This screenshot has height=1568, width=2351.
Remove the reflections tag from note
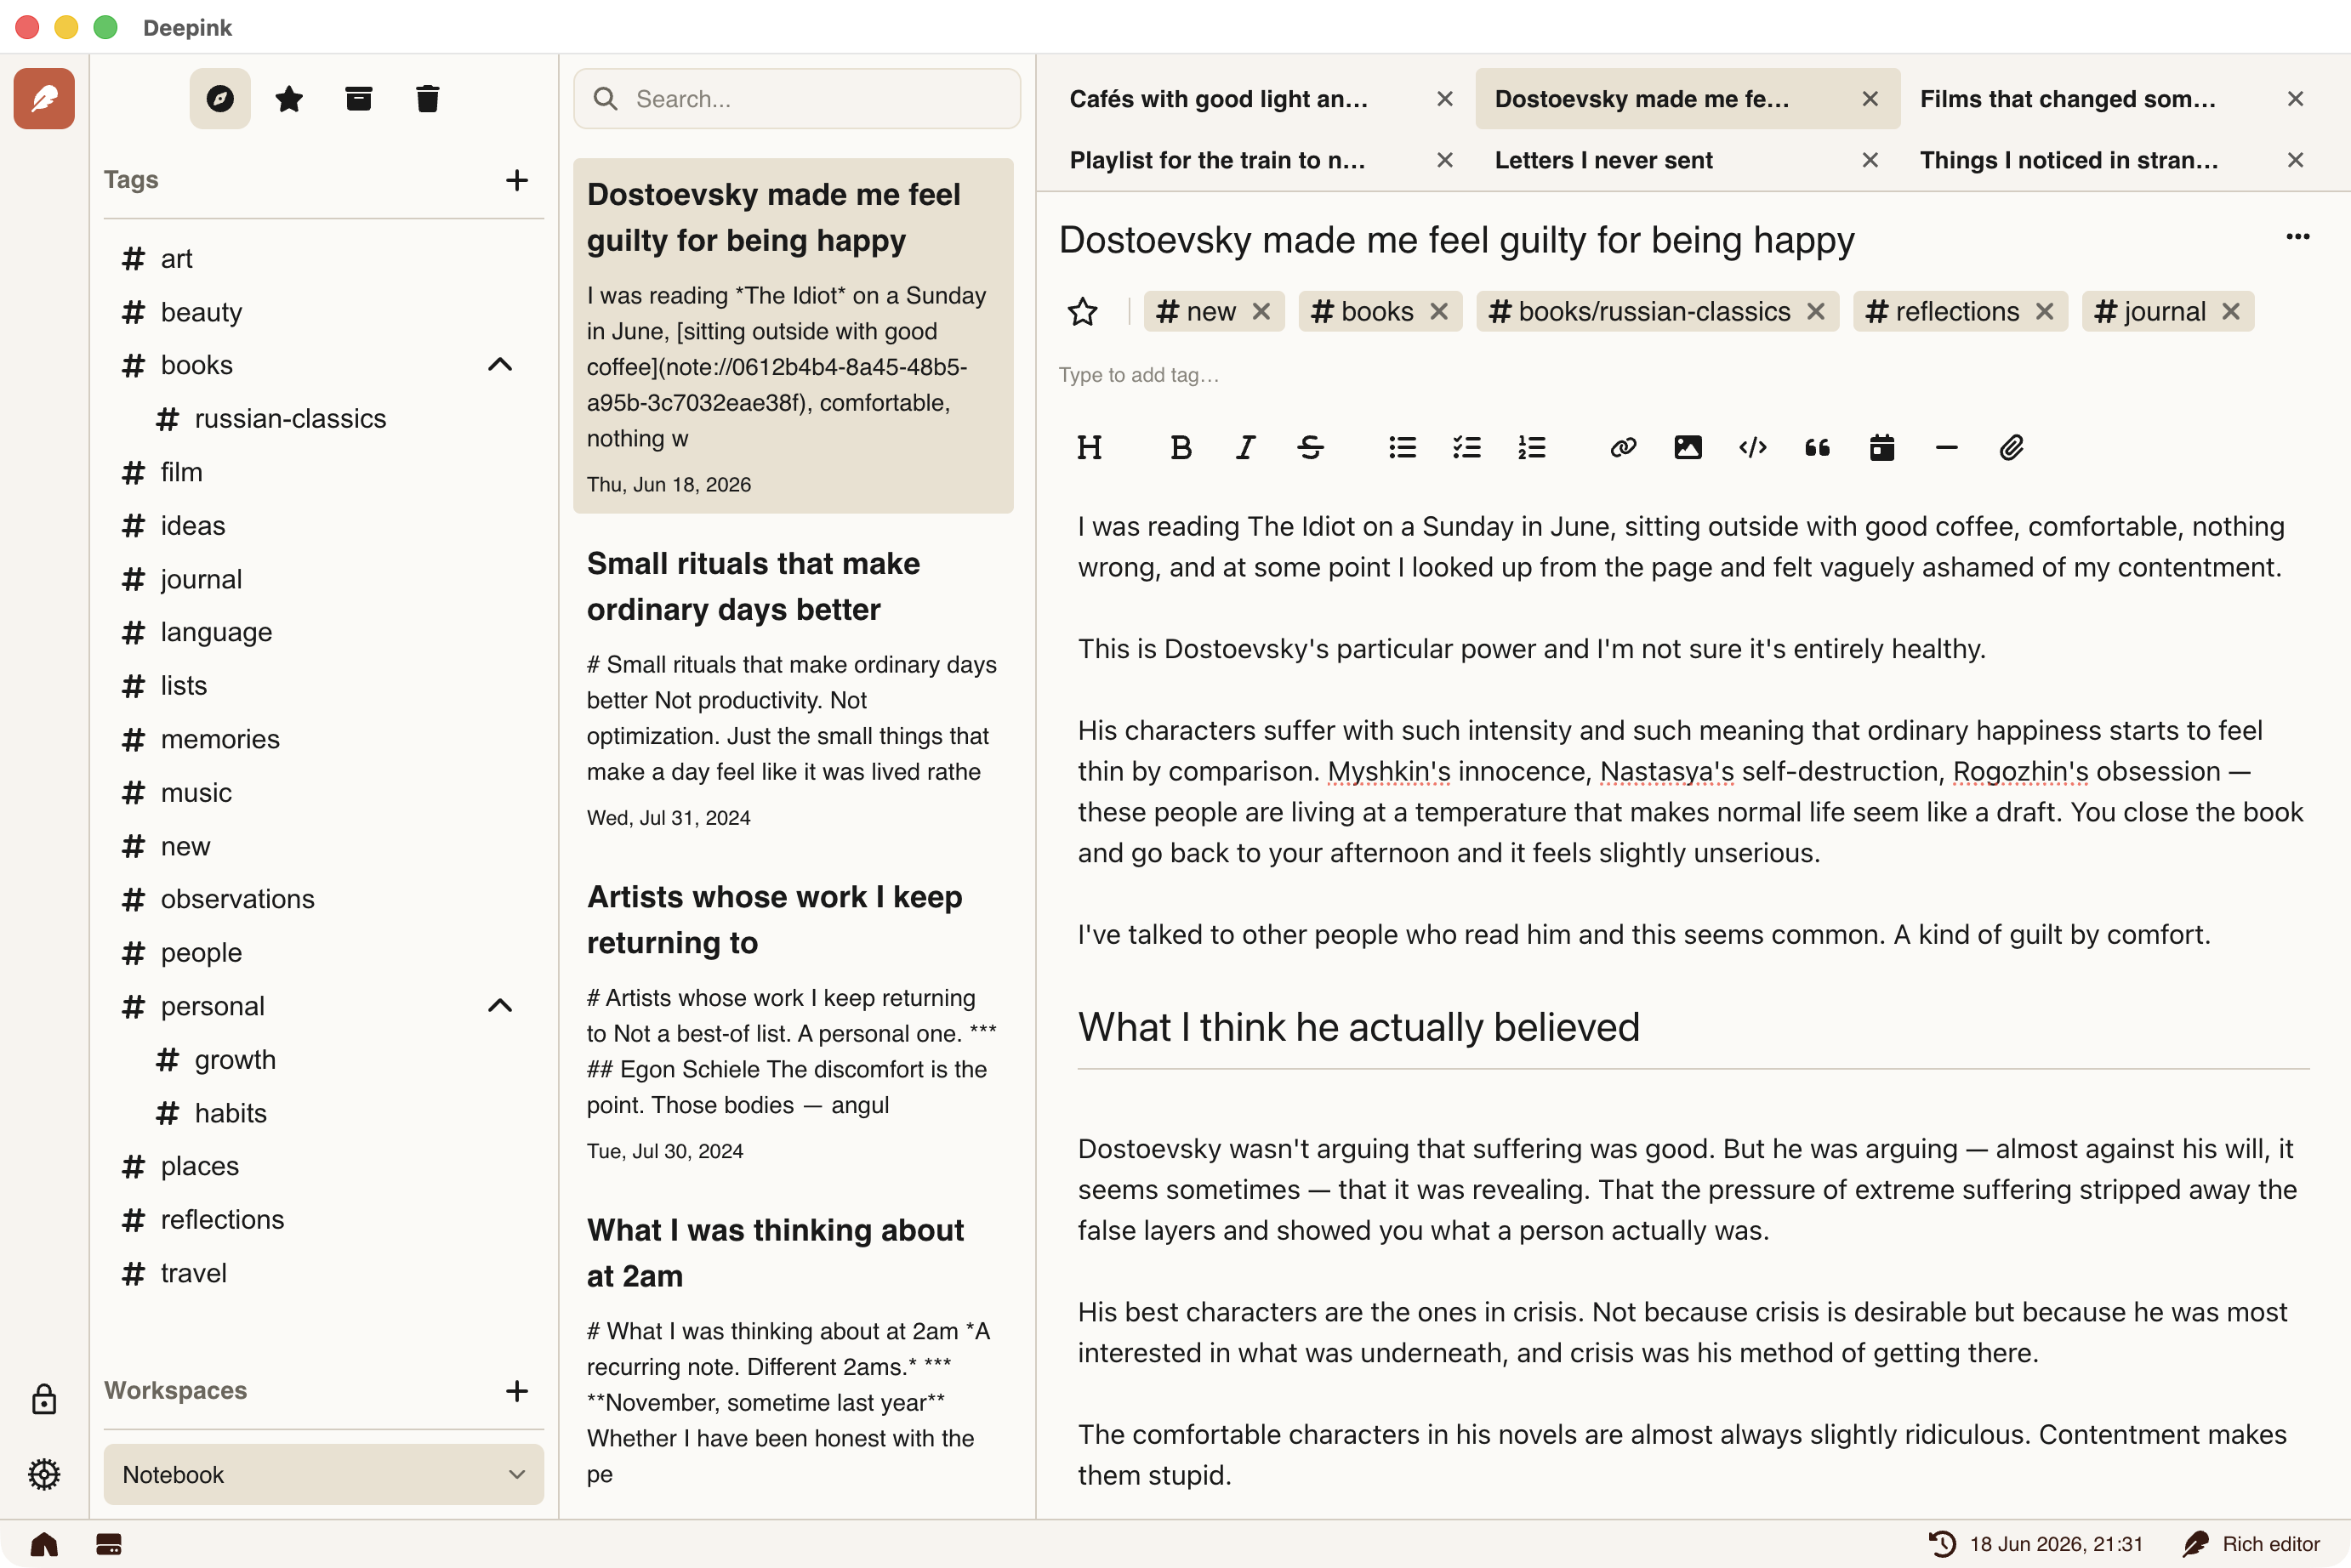[x=2044, y=312]
